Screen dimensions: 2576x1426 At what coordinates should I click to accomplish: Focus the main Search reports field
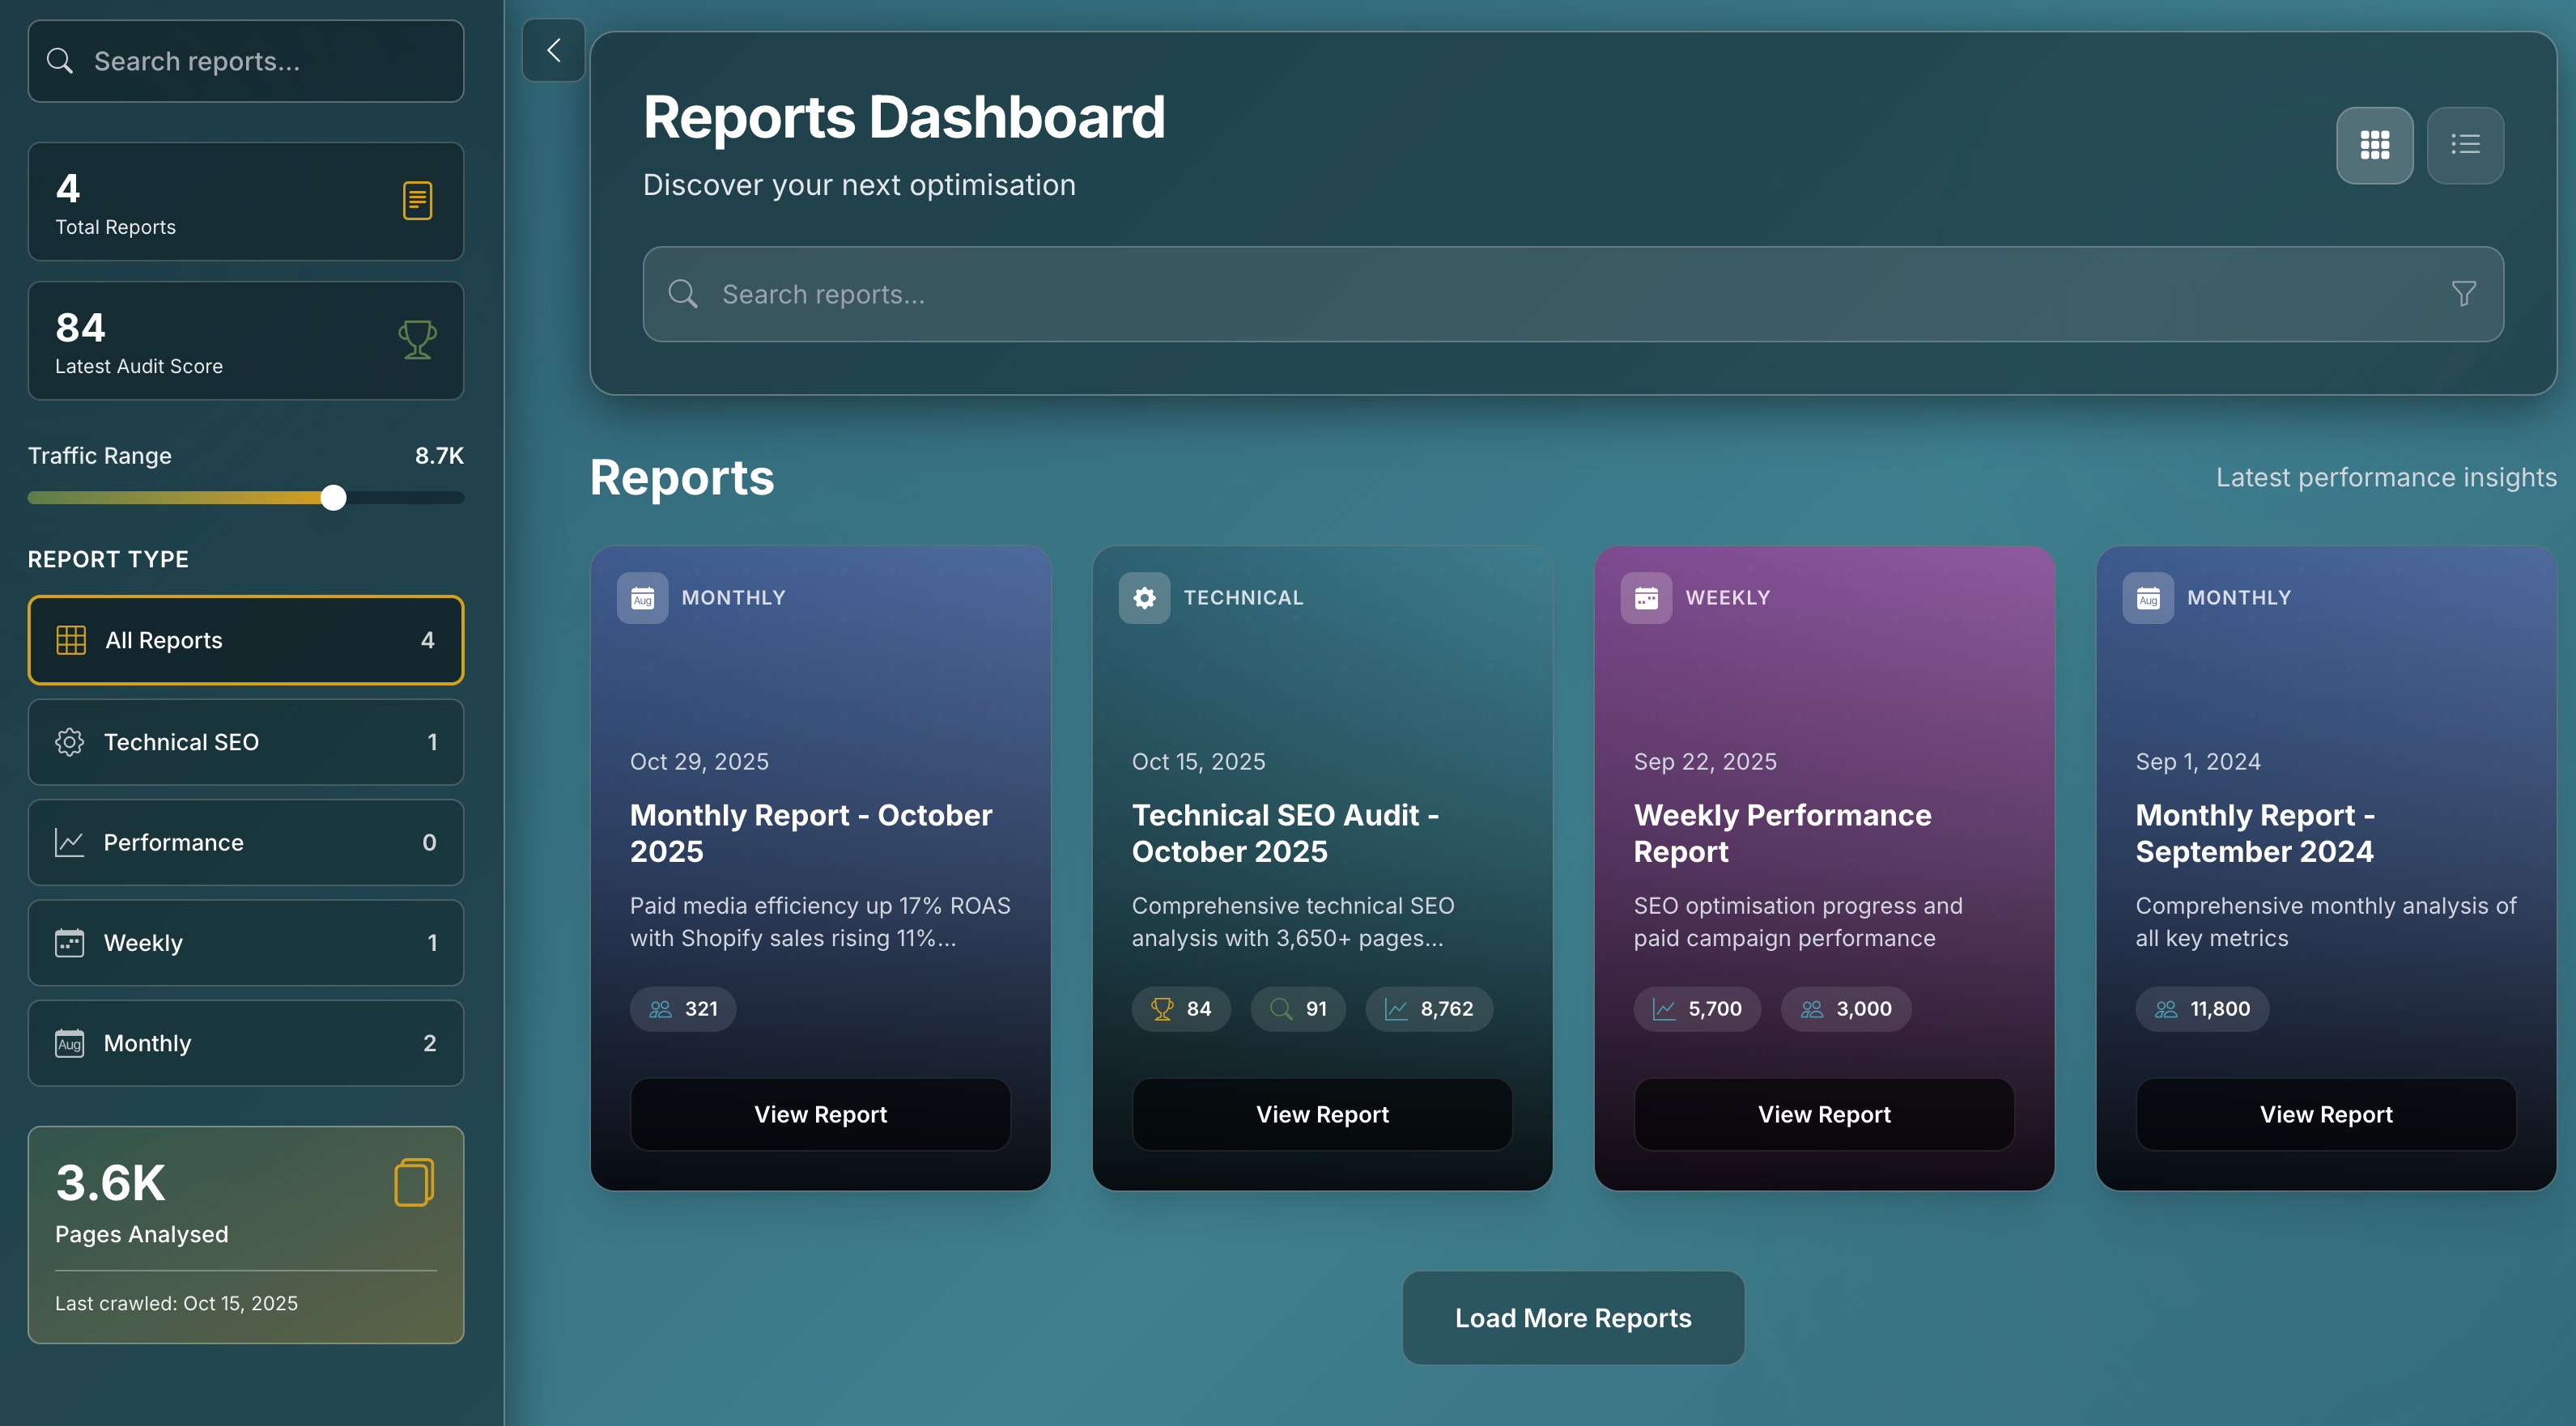(x=1573, y=294)
